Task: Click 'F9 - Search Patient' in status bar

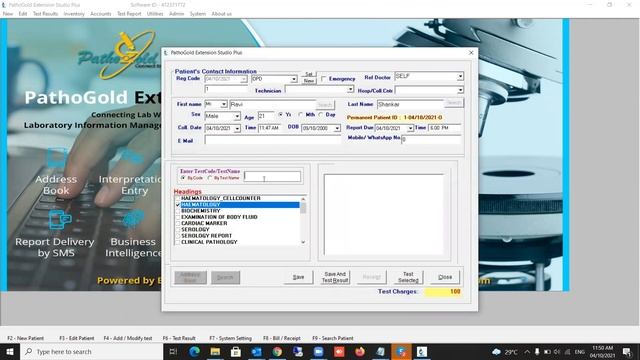Action: tap(333, 338)
